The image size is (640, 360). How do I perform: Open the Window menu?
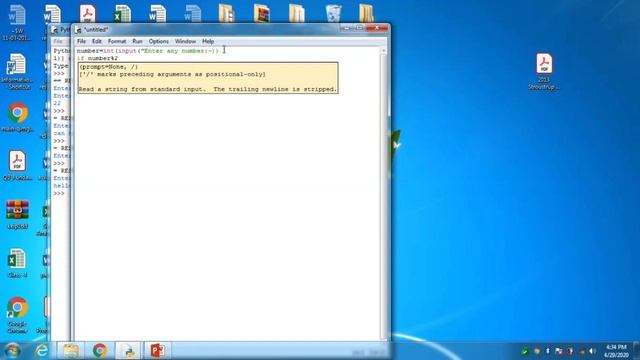click(185, 41)
